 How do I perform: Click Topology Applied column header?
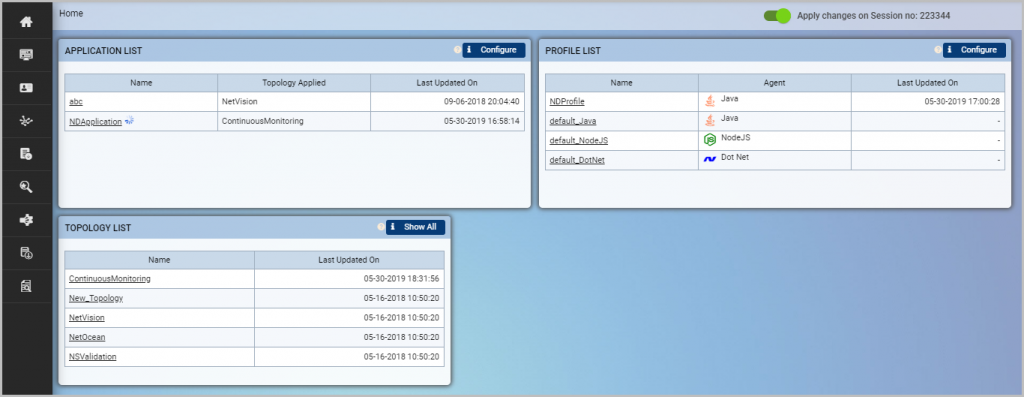[x=294, y=83]
